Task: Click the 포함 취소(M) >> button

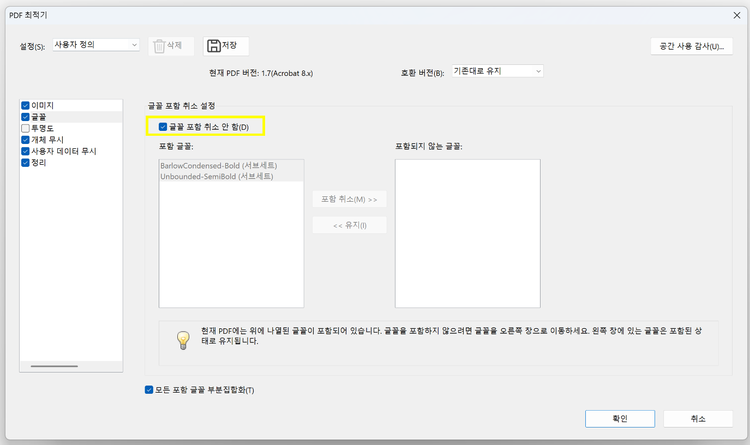Action: click(x=349, y=199)
